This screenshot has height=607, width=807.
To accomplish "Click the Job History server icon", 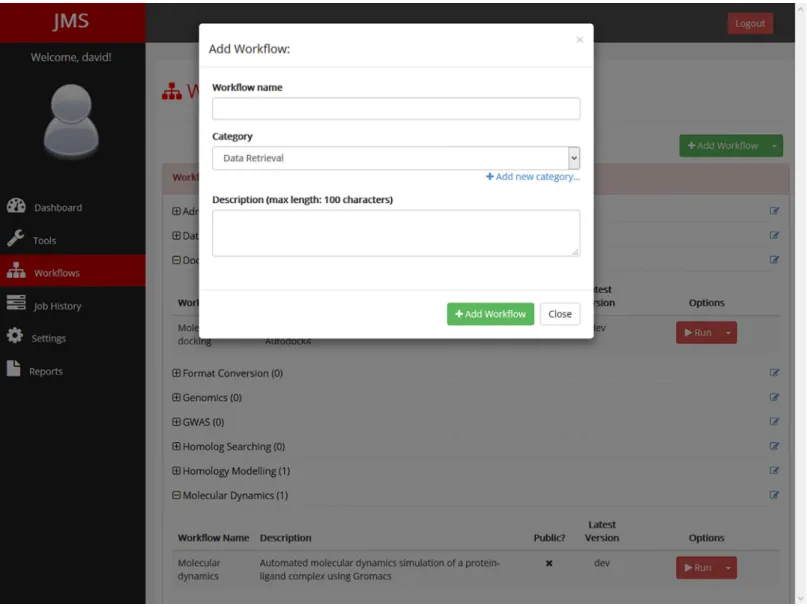I will click(16, 303).
